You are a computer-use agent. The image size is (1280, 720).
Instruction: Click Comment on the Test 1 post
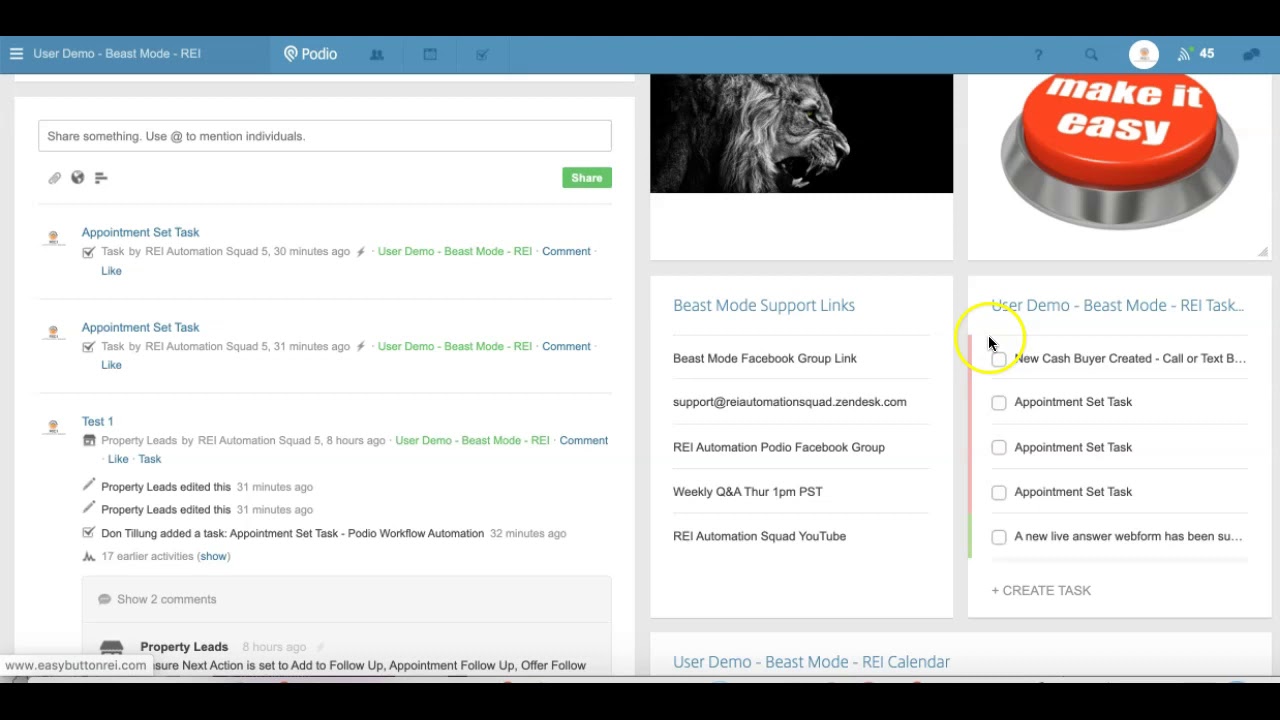pyautogui.click(x=584, y=440)
